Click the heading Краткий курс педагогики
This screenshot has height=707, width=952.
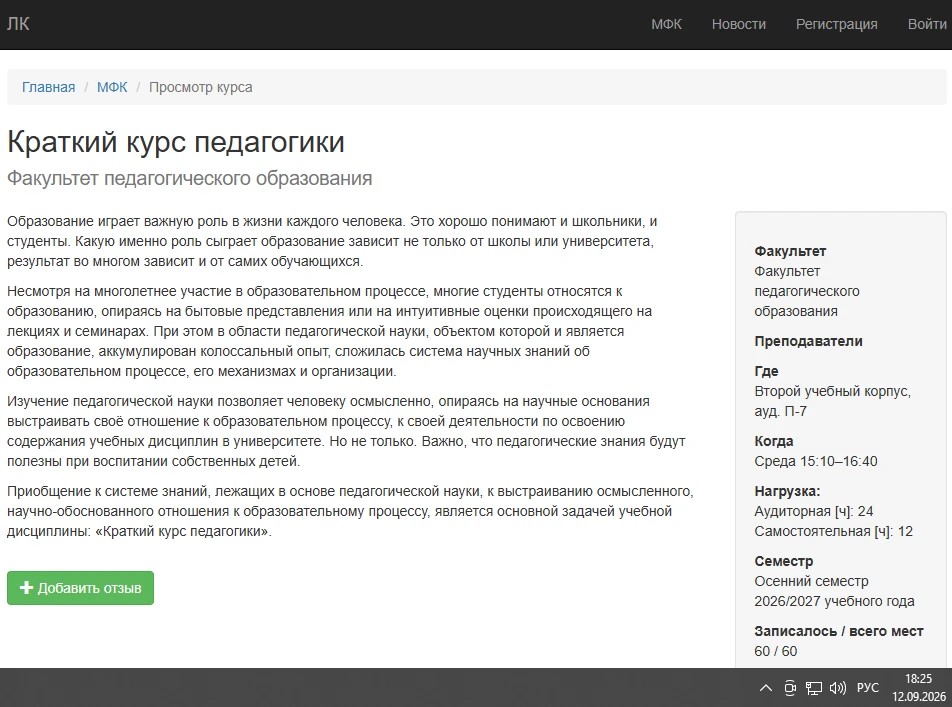click(175, 143)
